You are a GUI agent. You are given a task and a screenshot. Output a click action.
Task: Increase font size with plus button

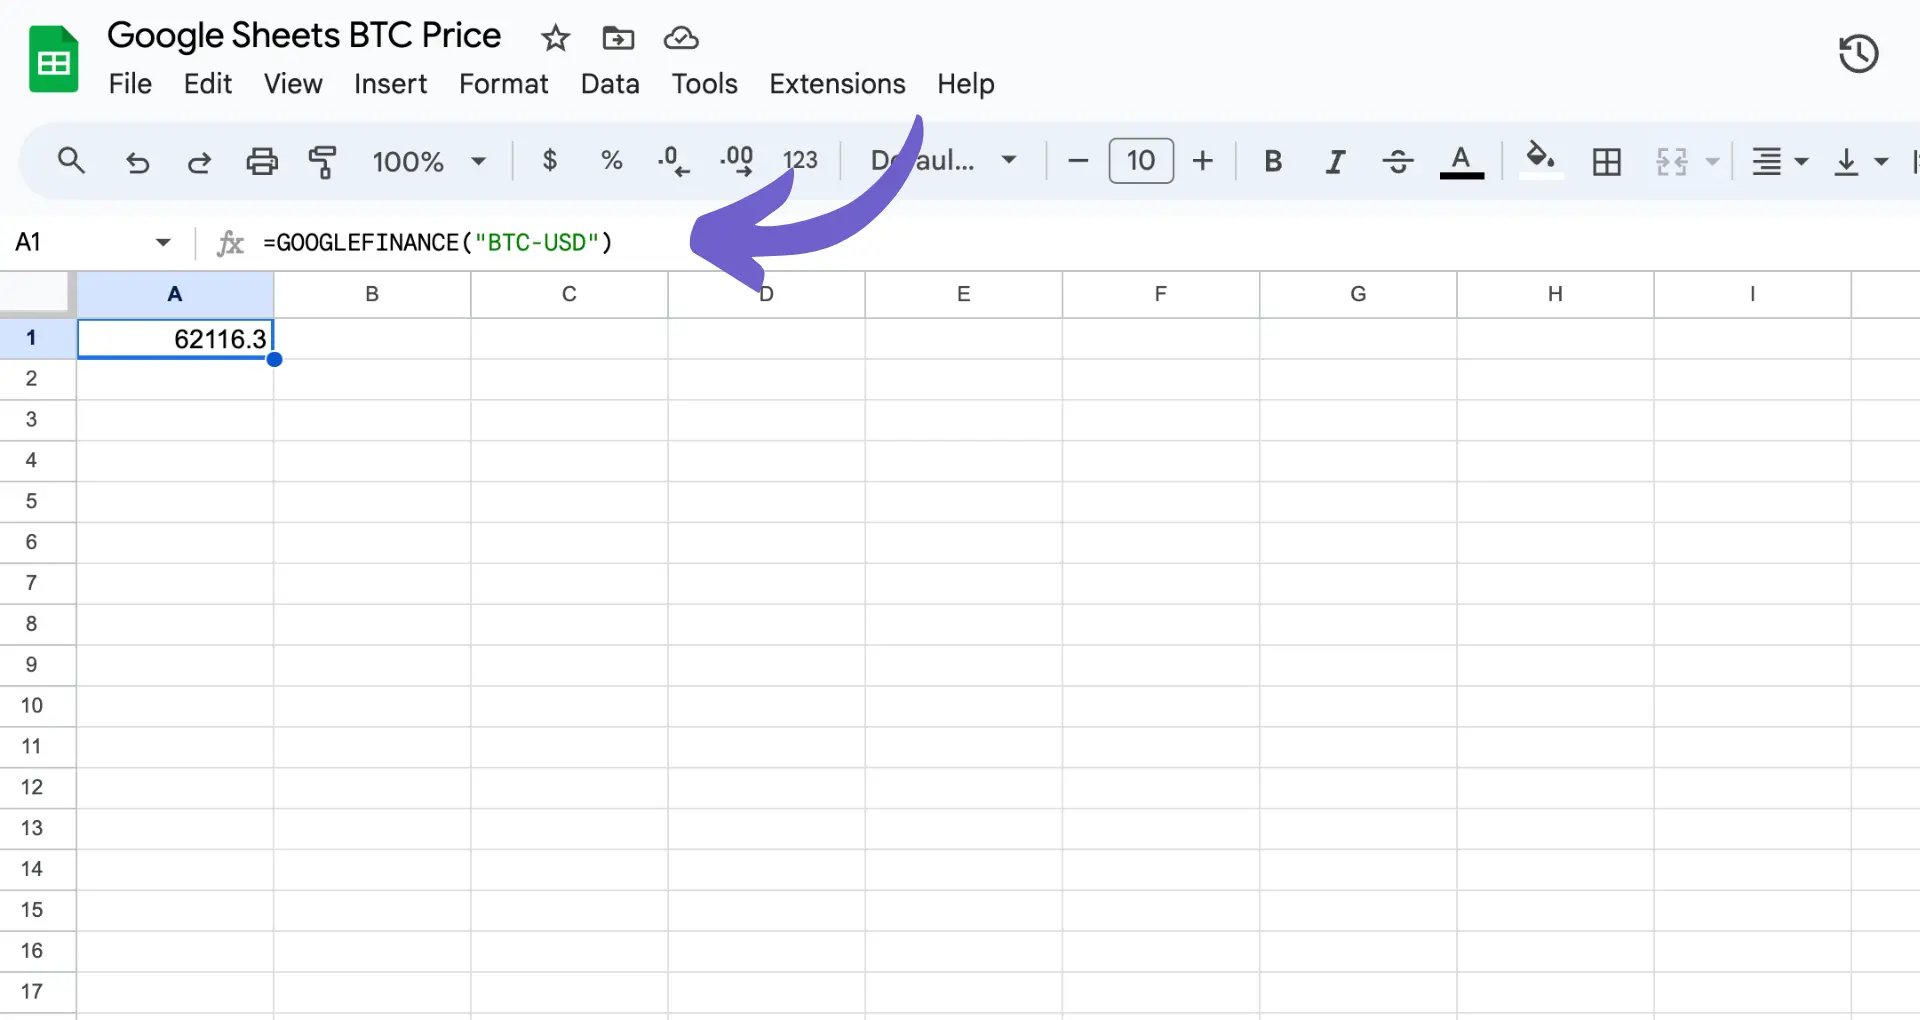[x=1203, y=160]
